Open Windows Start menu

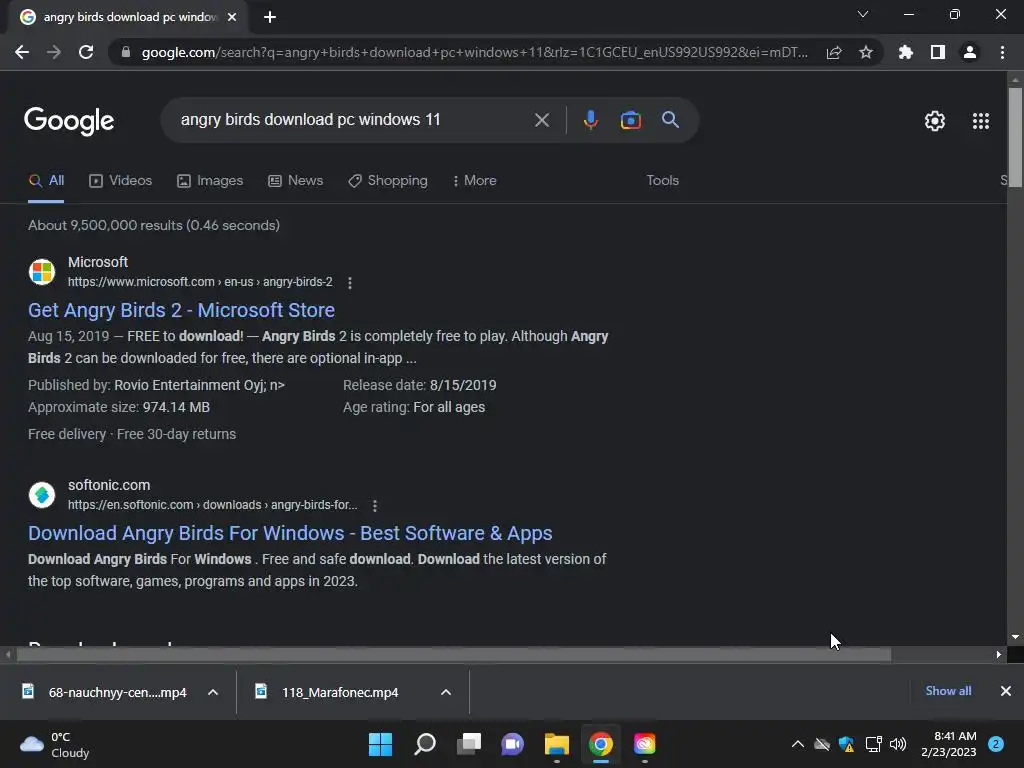(380, 744)
